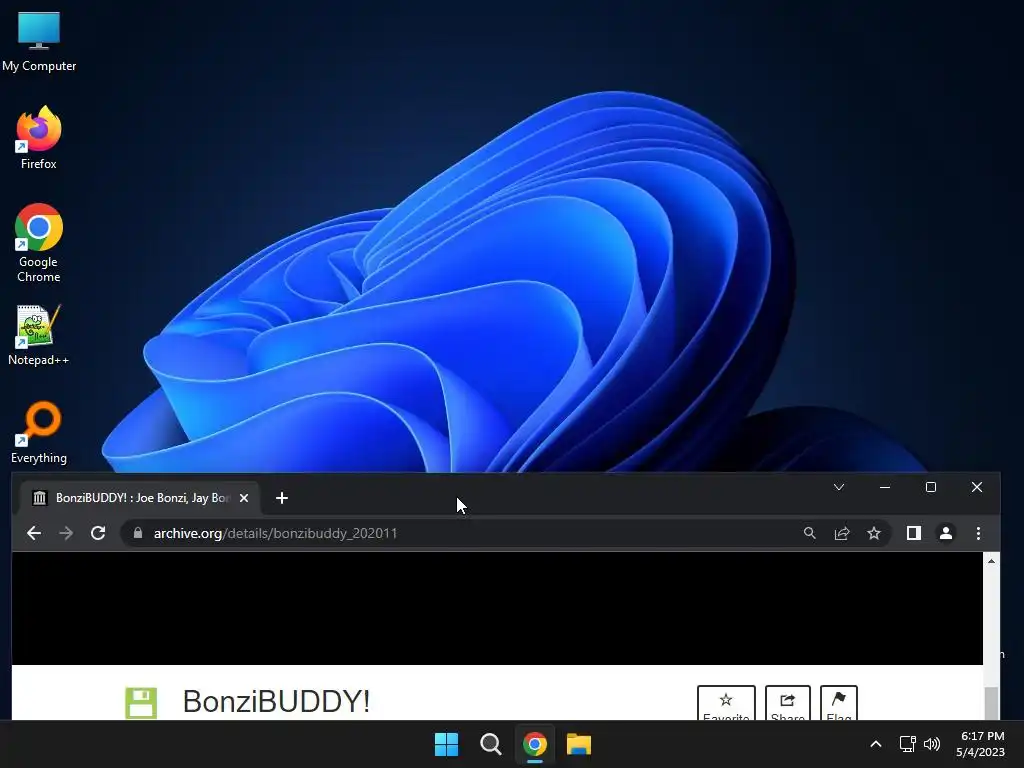The image size is (1024, 768).
Task: Open File Explorer from taskbar
Action: coord(579,744)
